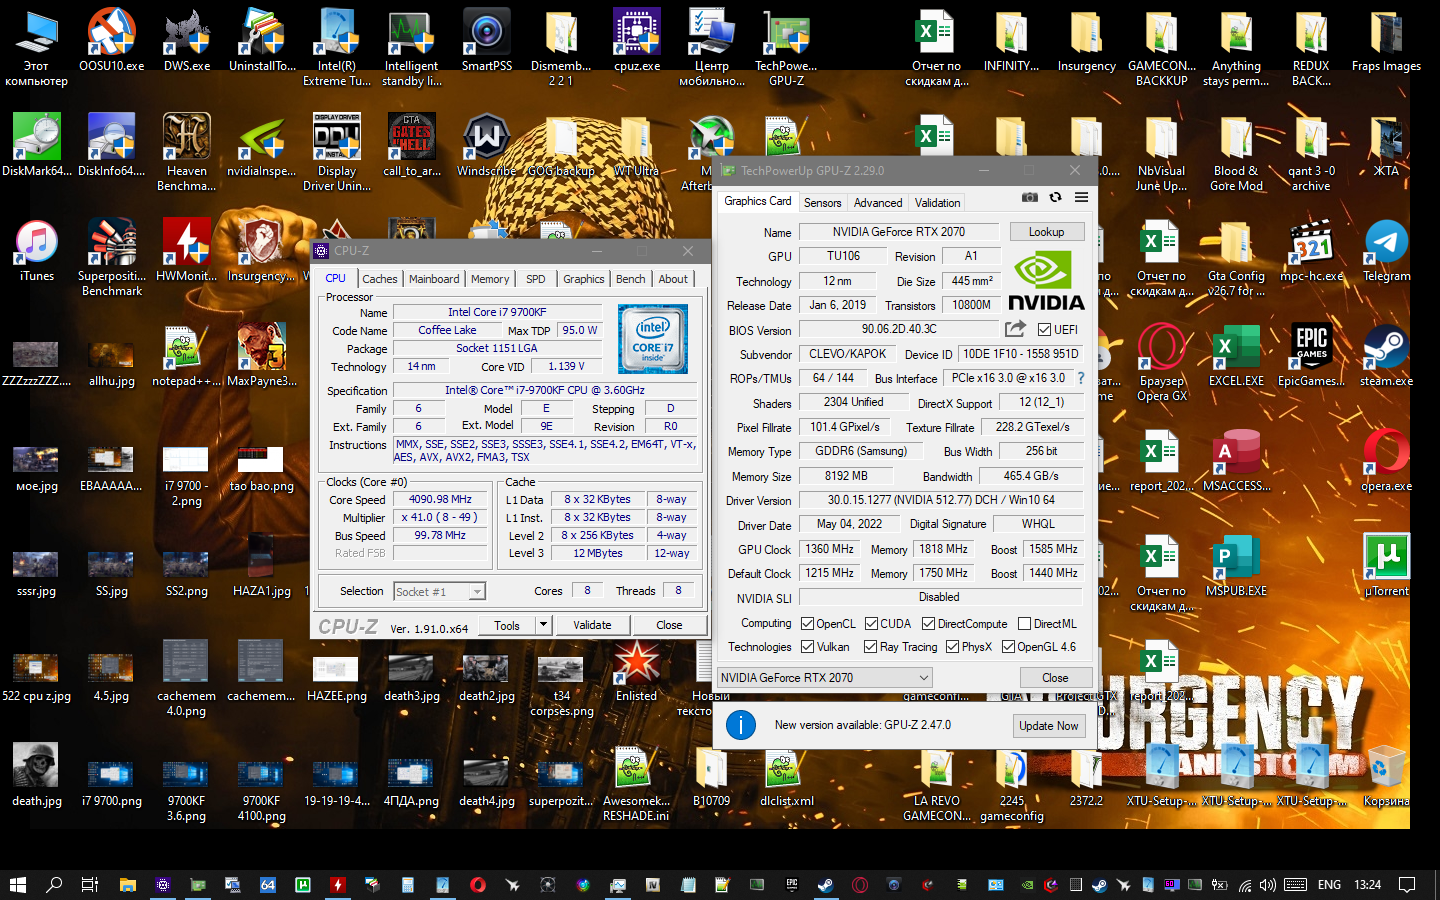Switch to the Sensors tab in GPU-Z
The height and width of the screenshot is (900, 1440).
(x=822, y=203)
